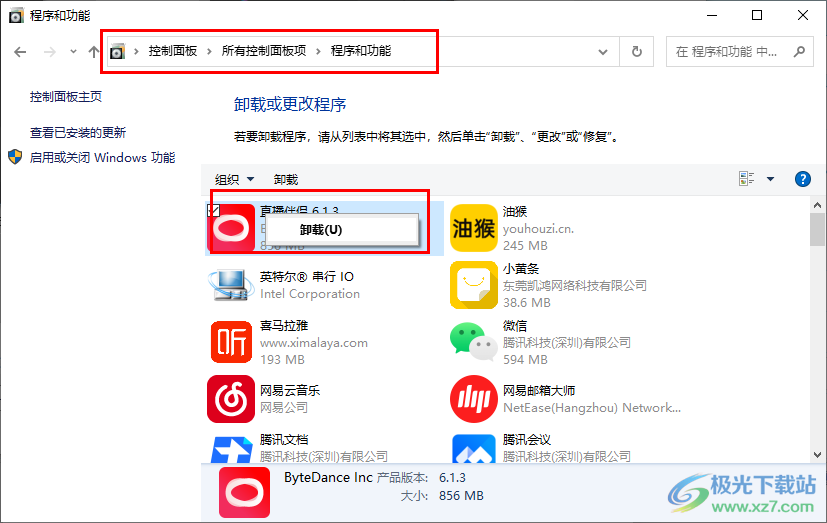Click the 小黄条 program name
This screenshot has height=523, width=827.
521,268
